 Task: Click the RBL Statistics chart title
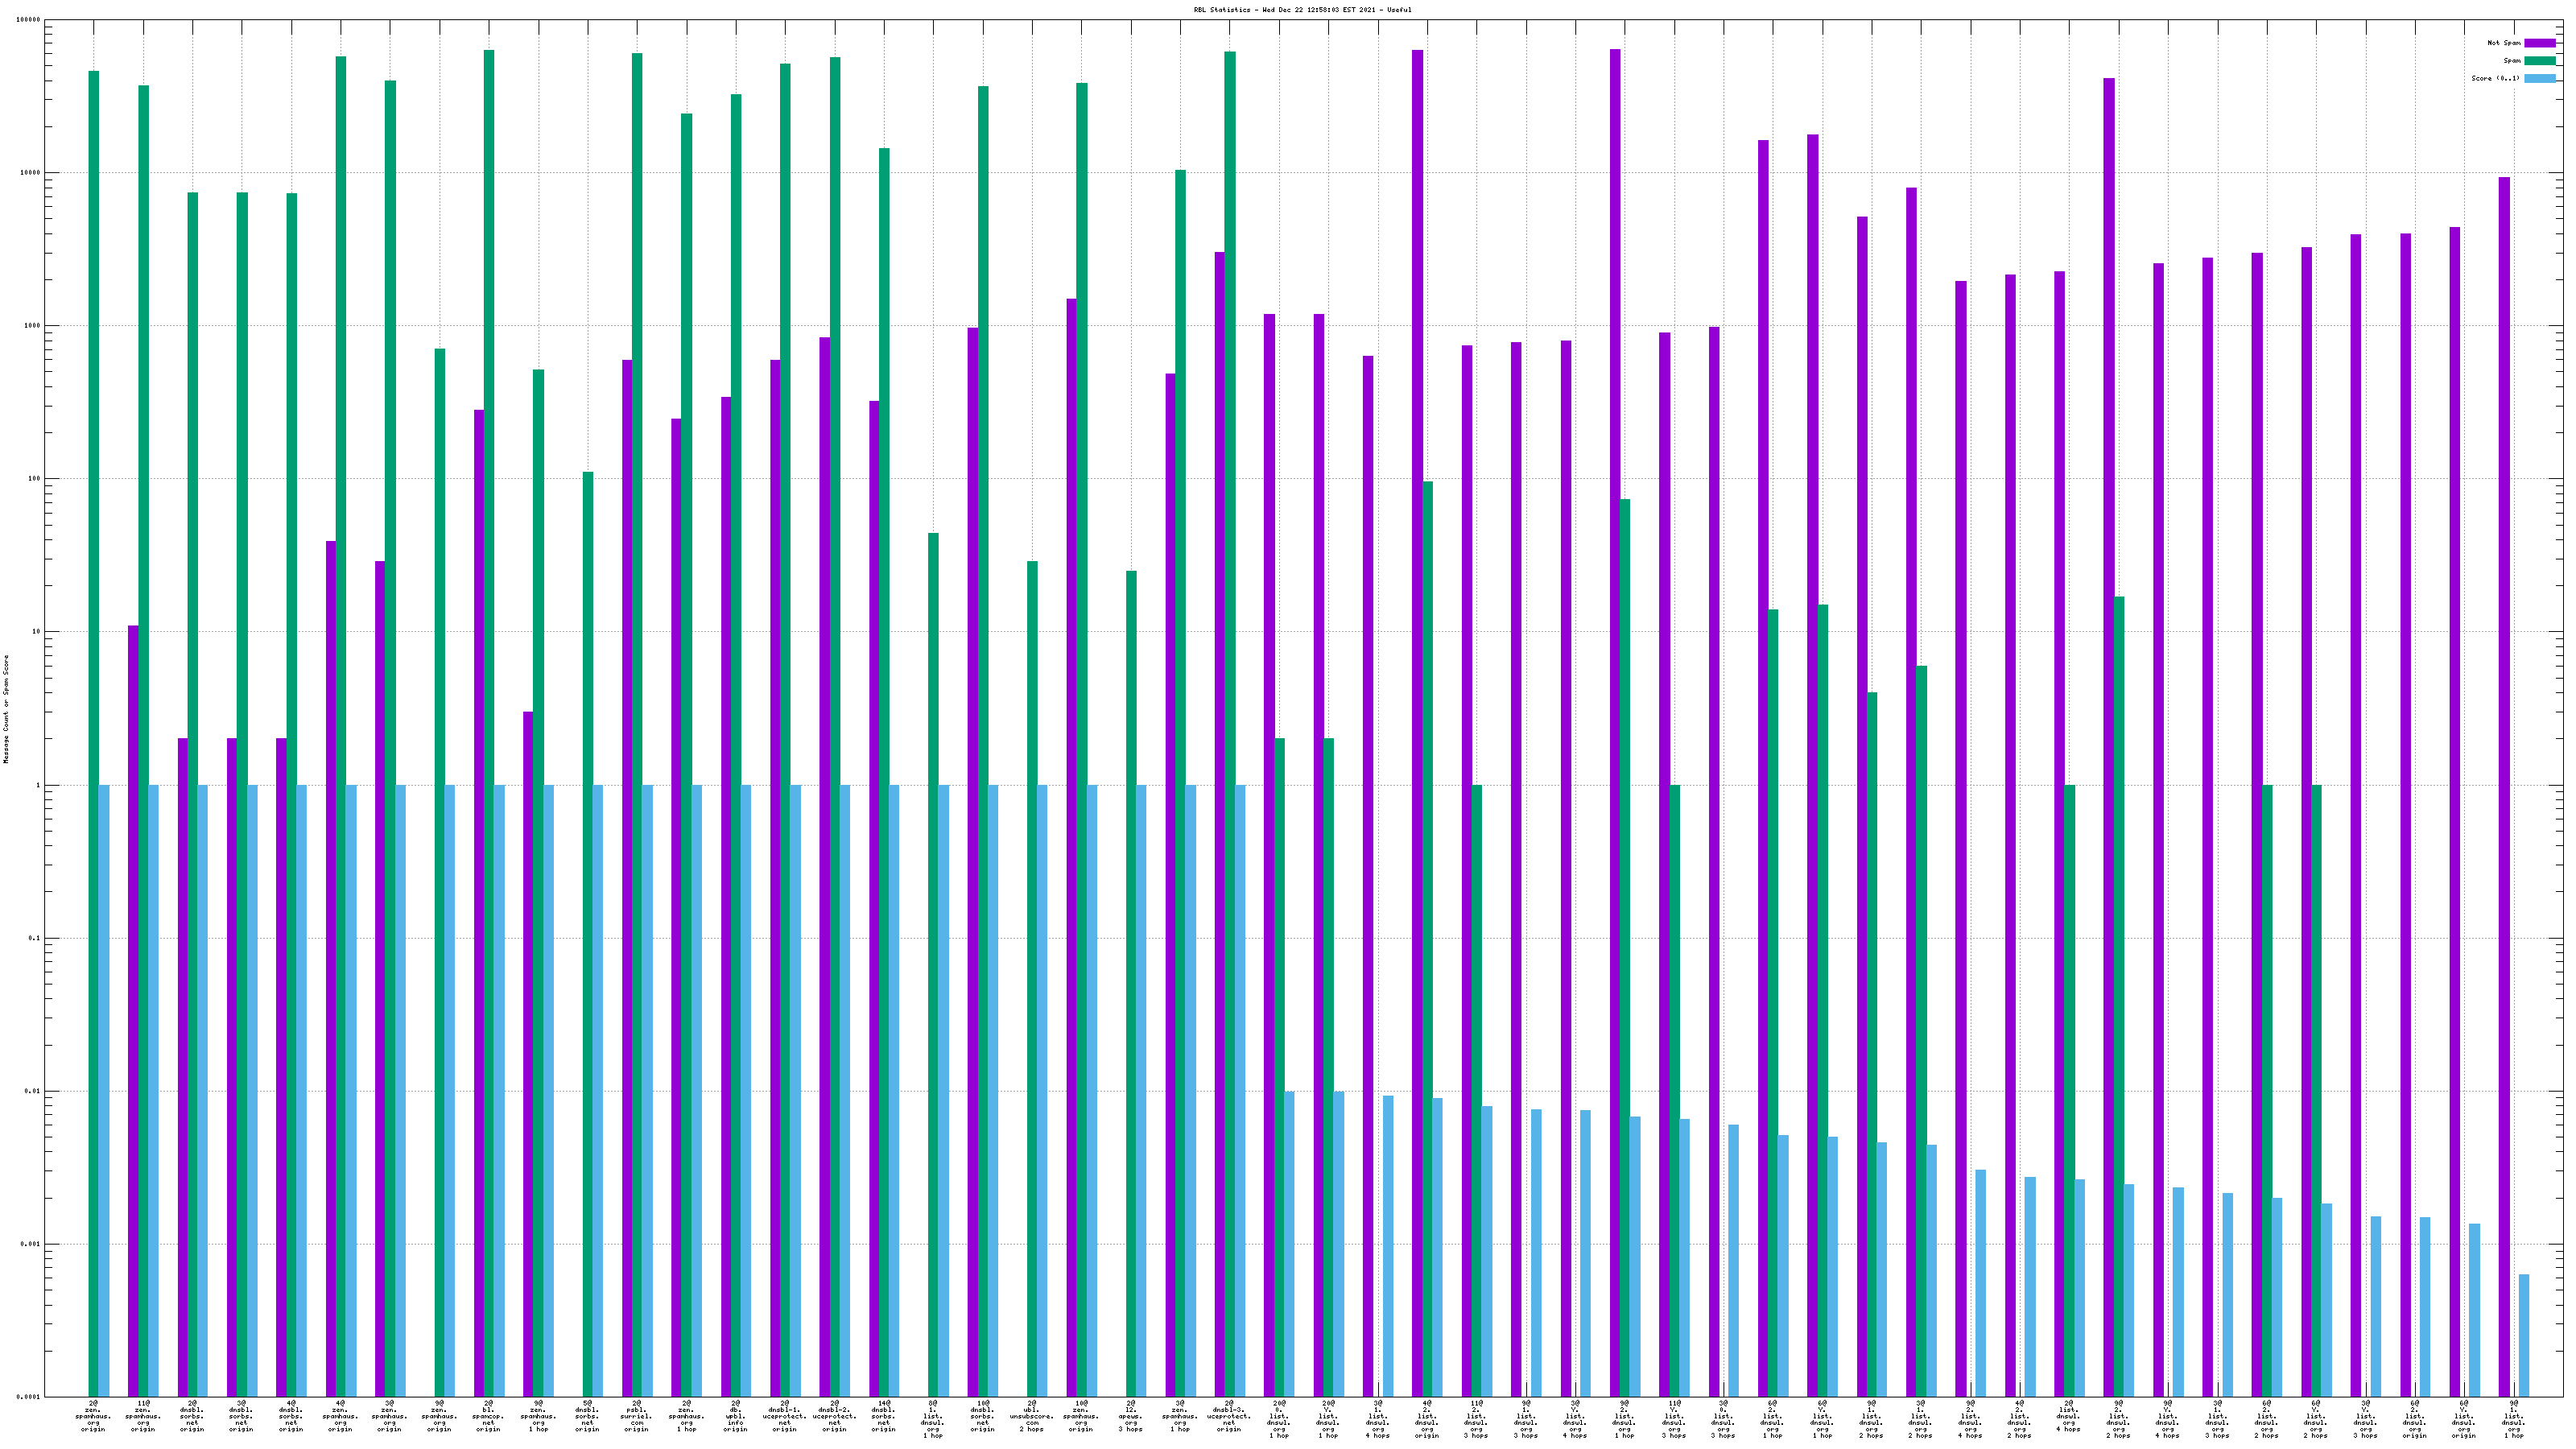click(1302, 10)
